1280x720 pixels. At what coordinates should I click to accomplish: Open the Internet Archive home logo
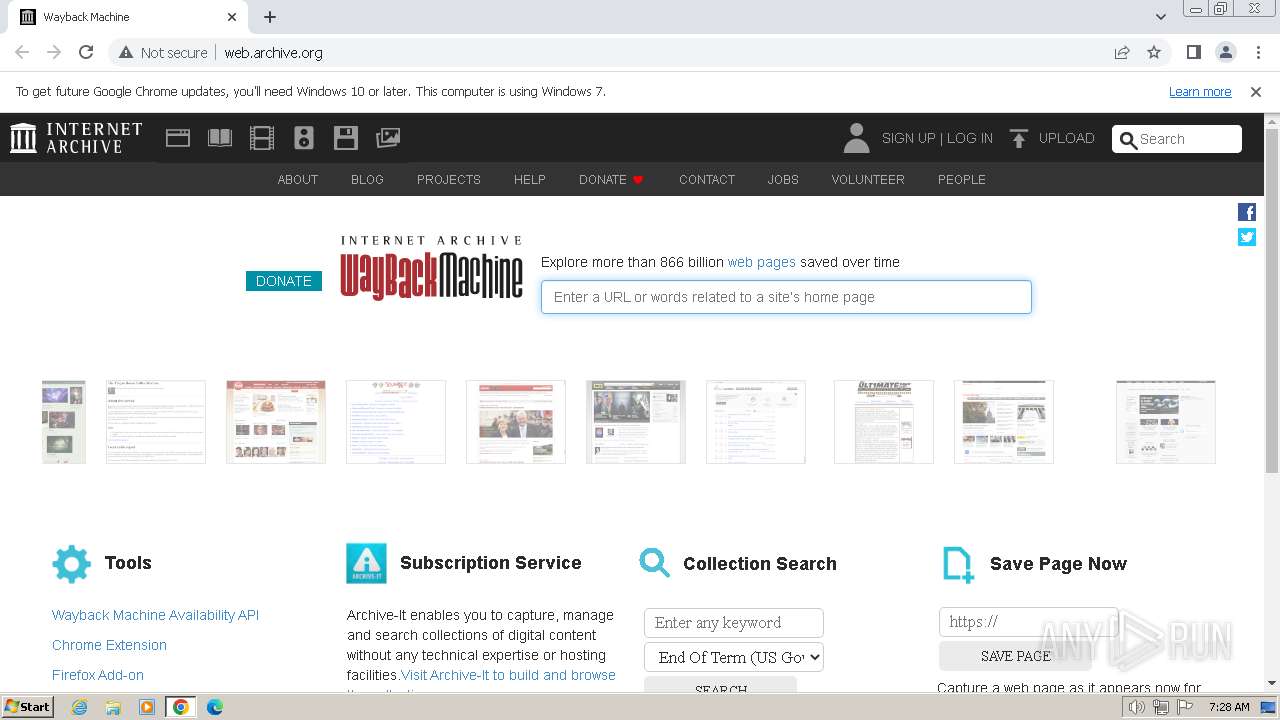[x=76, y=138]
